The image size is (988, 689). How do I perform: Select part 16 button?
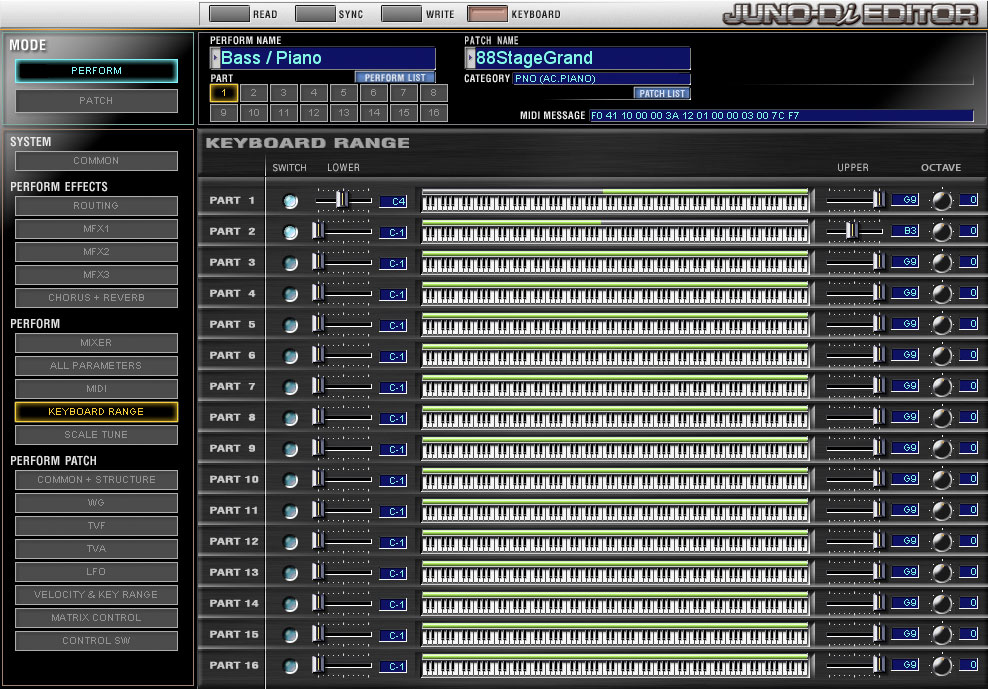click(x=434, y=113)
